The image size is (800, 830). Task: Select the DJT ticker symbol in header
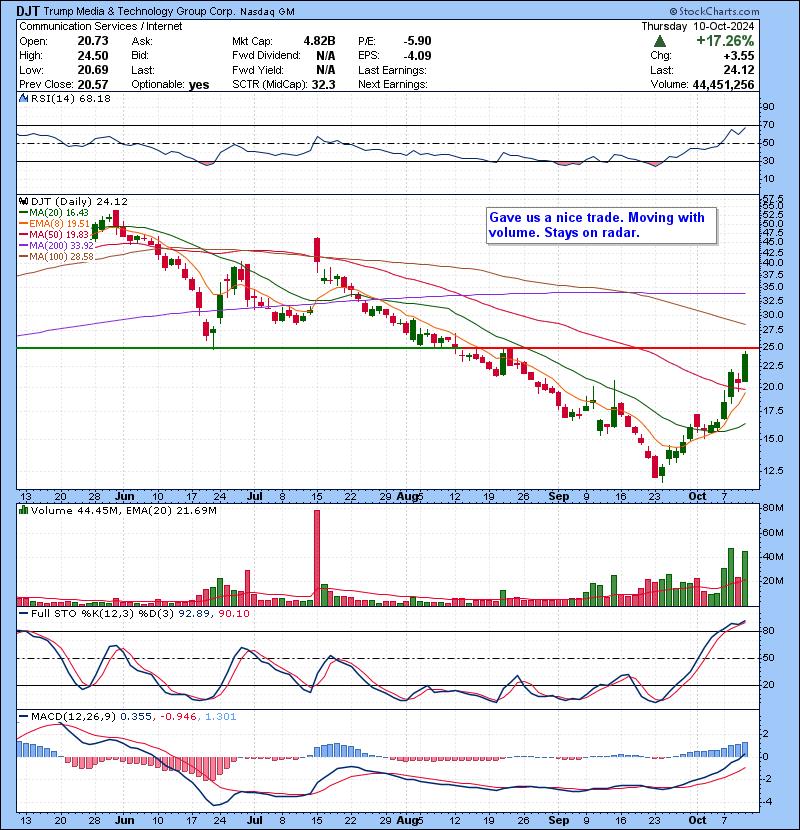coord(28,11)
